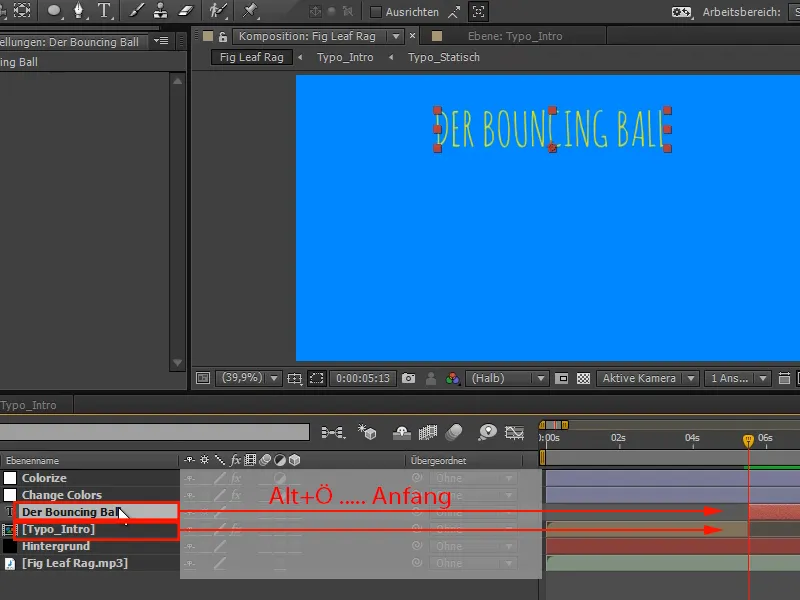Click the show snapshot icon
The image size is (800, 600).
[431, 378]
